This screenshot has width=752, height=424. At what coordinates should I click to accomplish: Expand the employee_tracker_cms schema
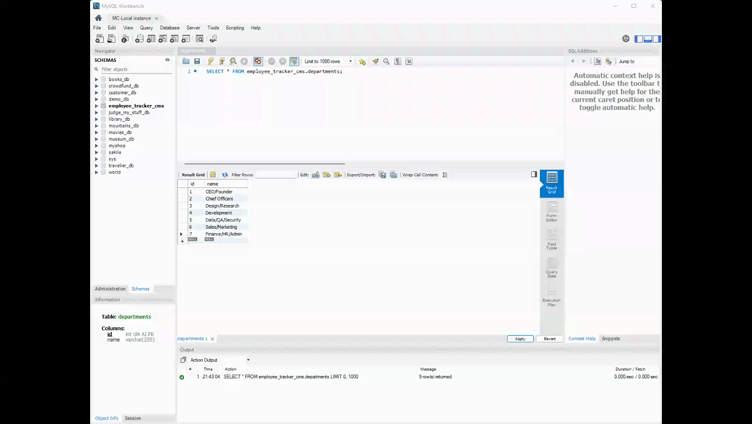[x=96, y=106]
